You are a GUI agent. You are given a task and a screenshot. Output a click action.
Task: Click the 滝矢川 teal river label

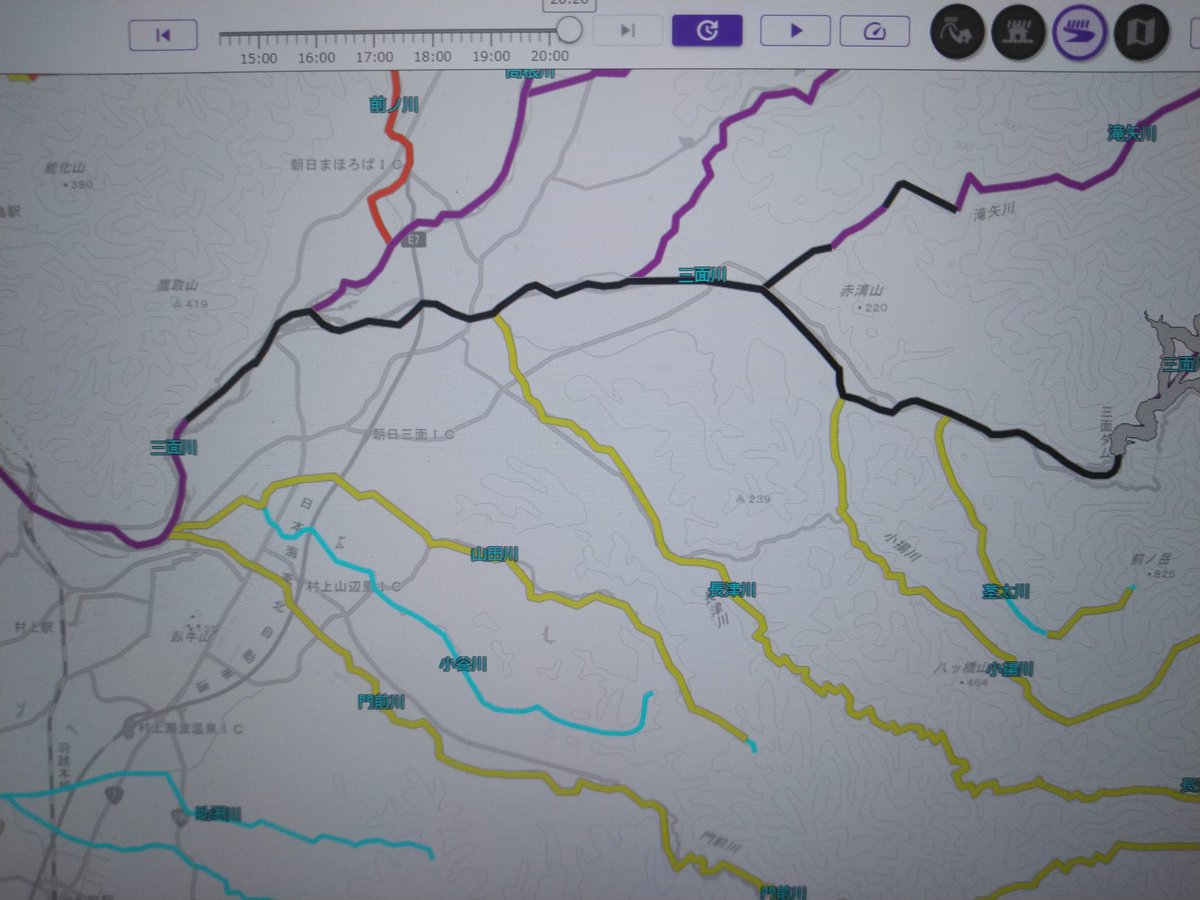pyautogui.click(x=1132, y=133)
